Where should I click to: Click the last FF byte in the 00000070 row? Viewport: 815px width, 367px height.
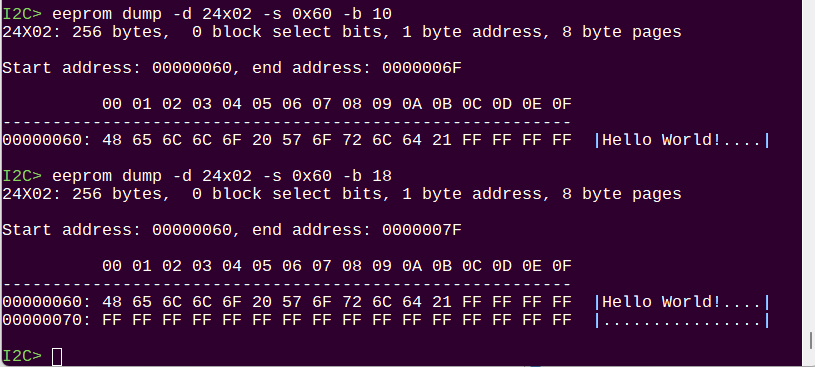pyautogui.click(x=562, y=320)
